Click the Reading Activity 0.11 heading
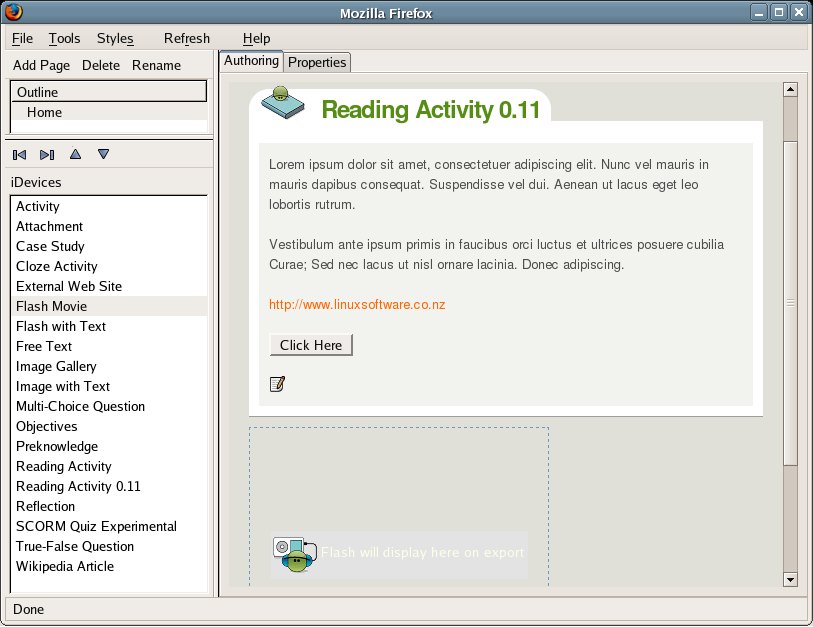Viewport: 813px width, 627px height. 430,109
